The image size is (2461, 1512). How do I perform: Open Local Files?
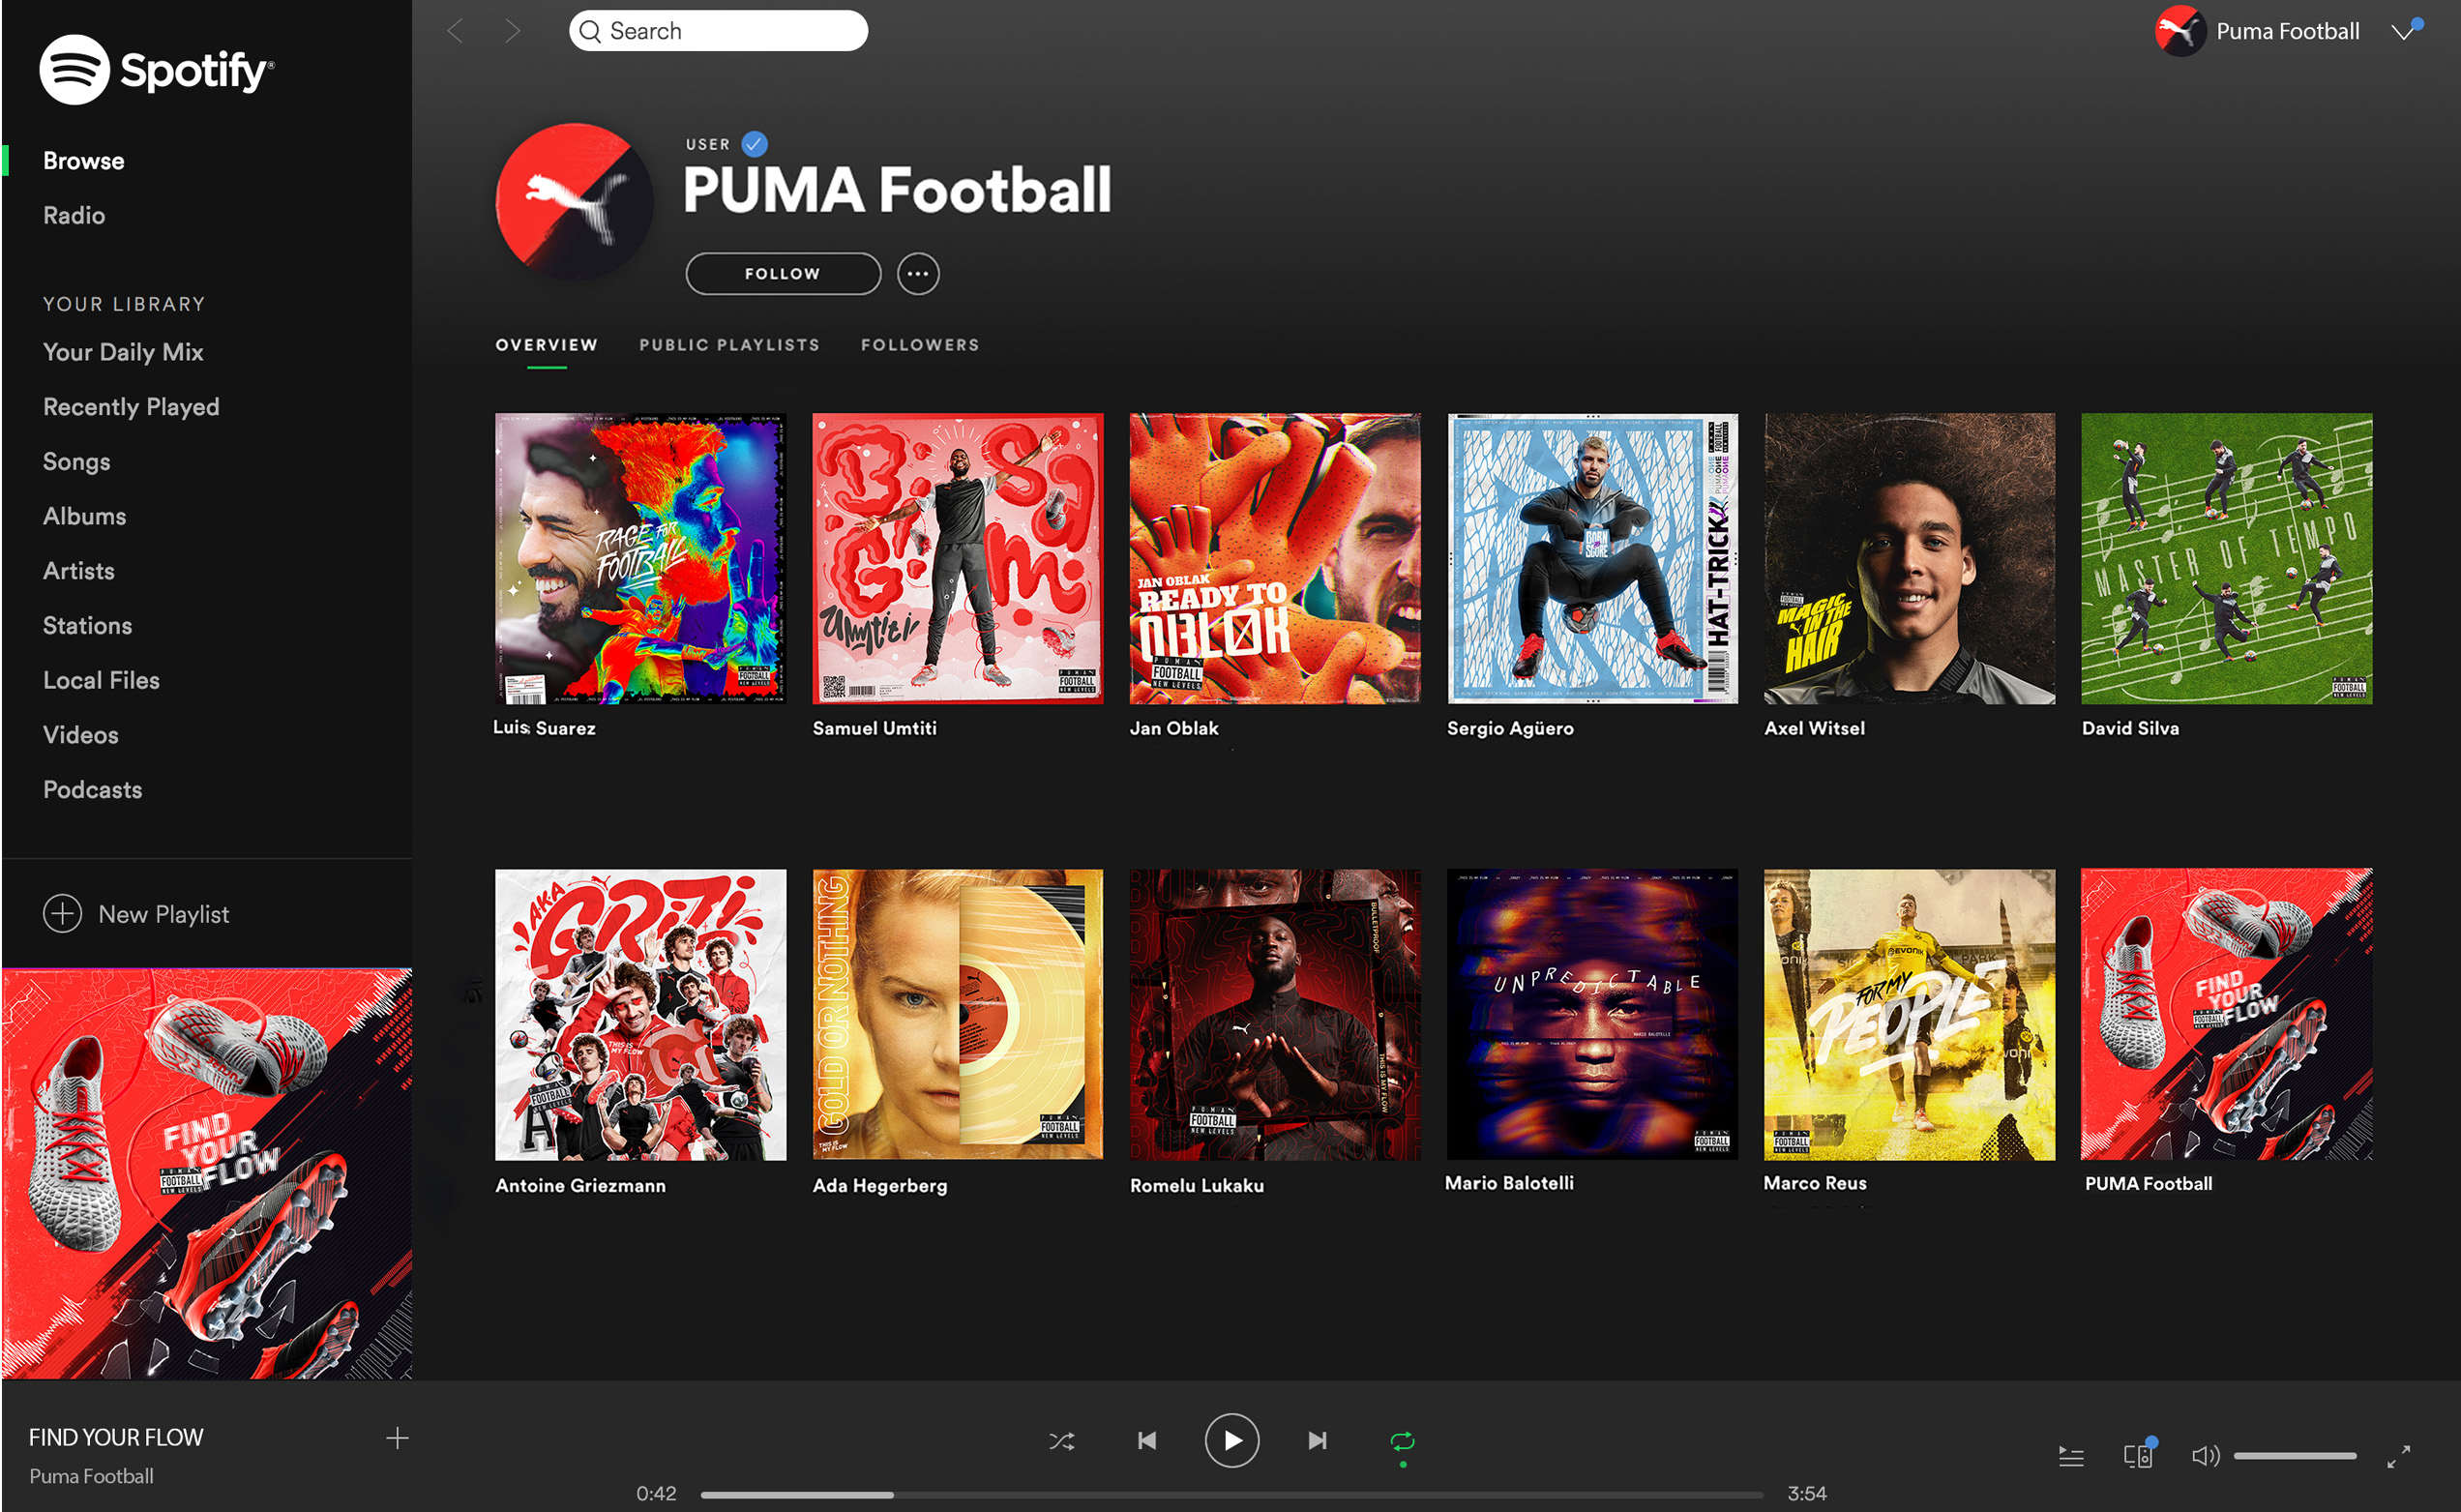pos(101,680)
